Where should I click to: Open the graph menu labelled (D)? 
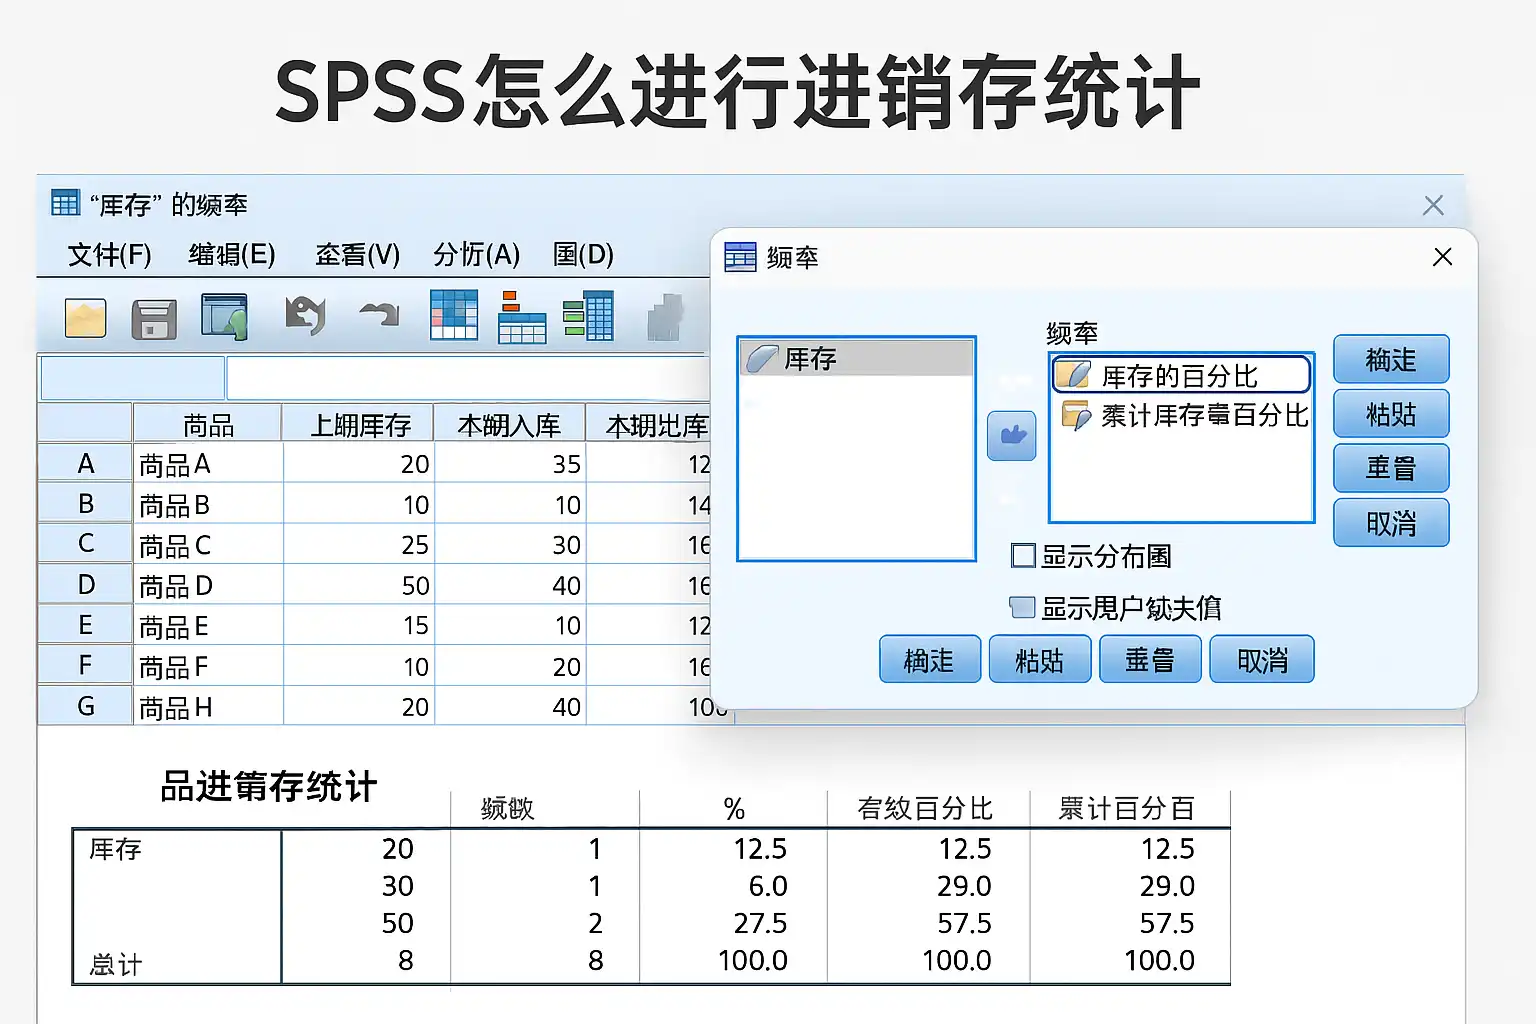(583, 255)
